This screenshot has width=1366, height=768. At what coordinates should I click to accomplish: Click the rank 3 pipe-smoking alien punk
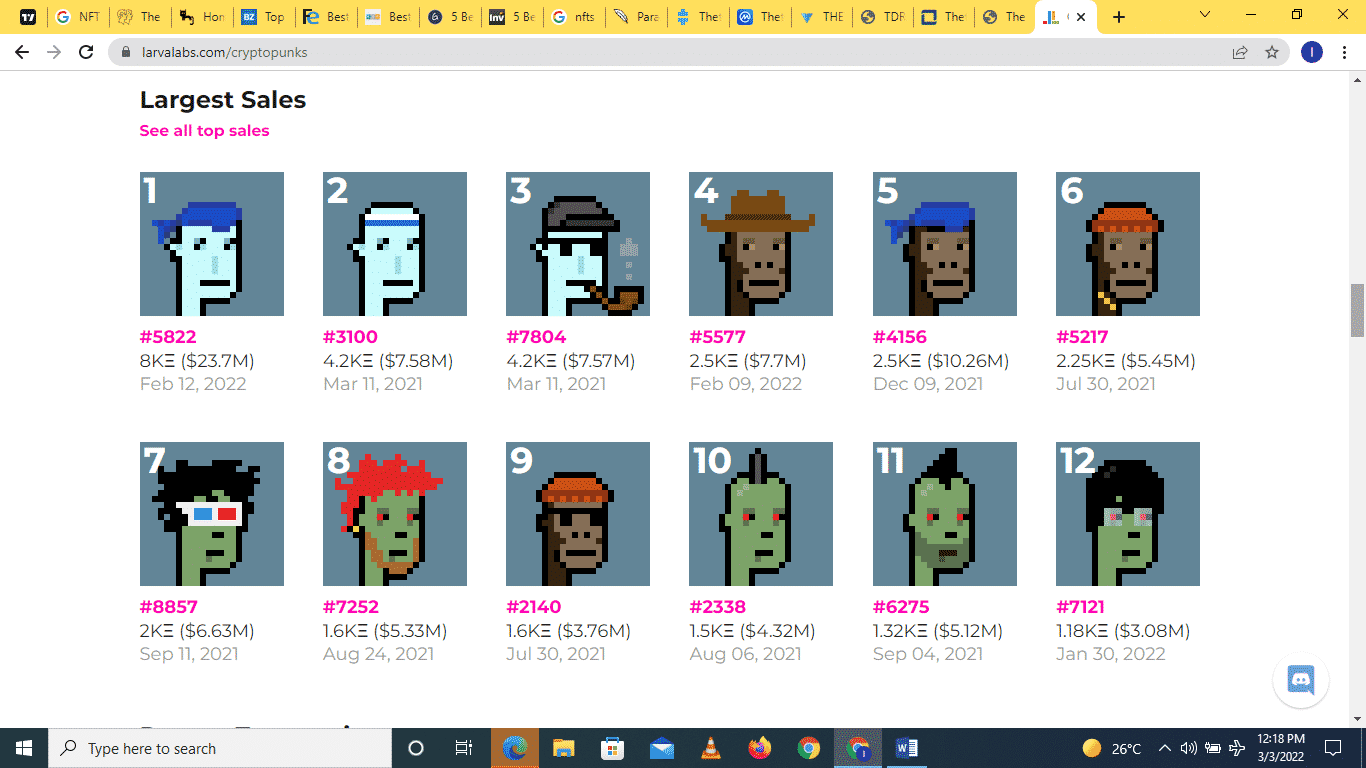[x=578, y=244]
